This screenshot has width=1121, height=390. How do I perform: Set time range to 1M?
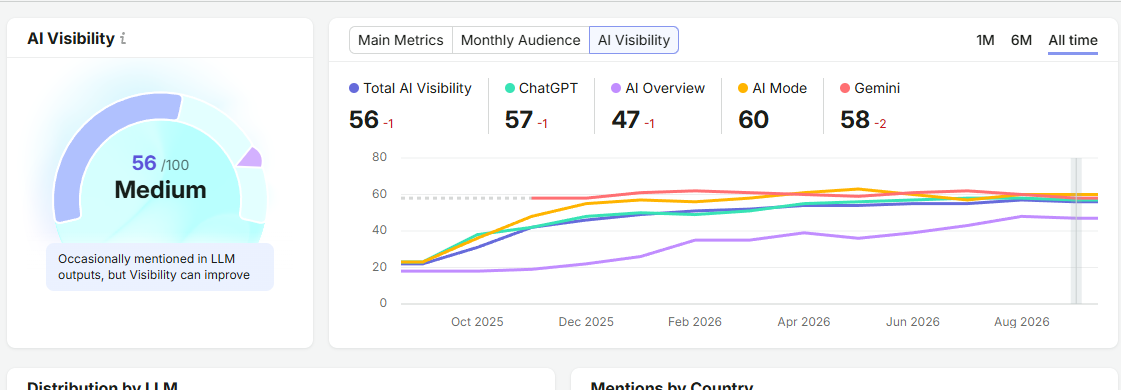click(985, 40)
